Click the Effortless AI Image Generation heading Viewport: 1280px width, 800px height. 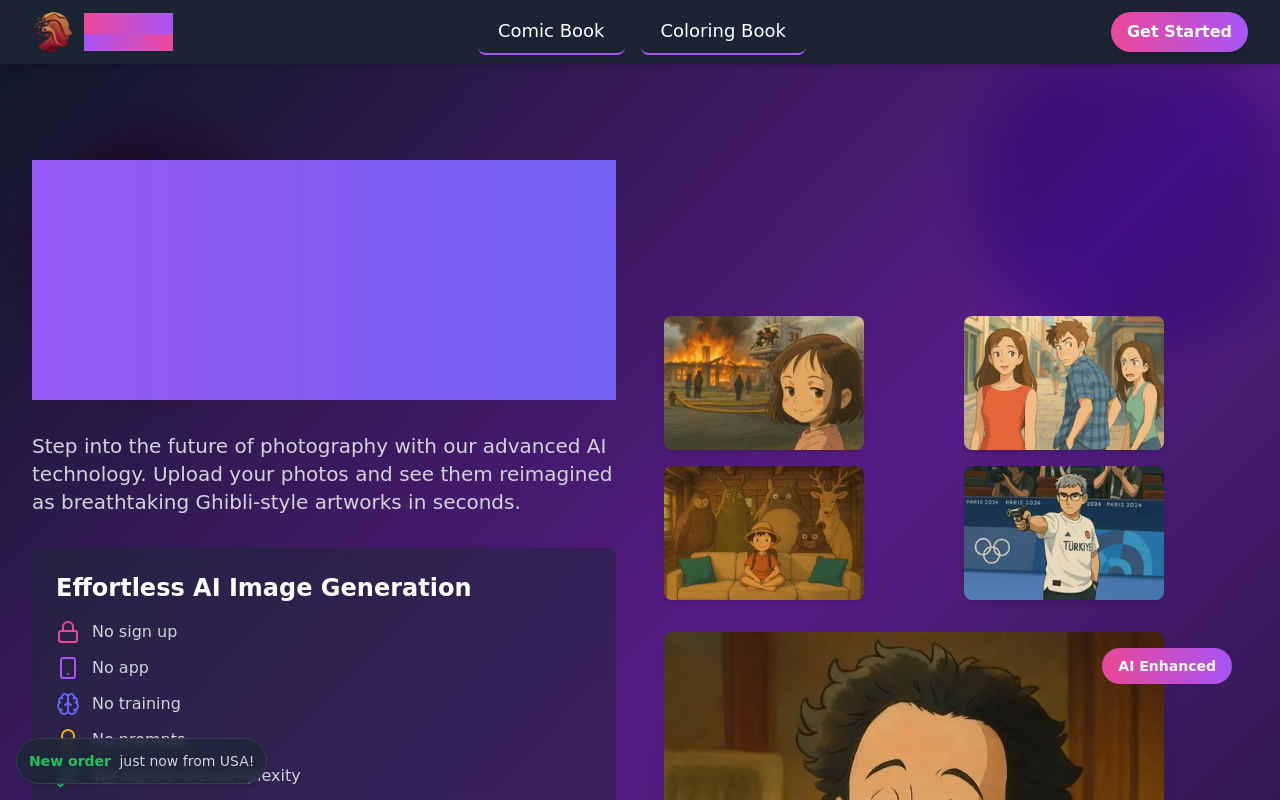(x=263, y=588)
